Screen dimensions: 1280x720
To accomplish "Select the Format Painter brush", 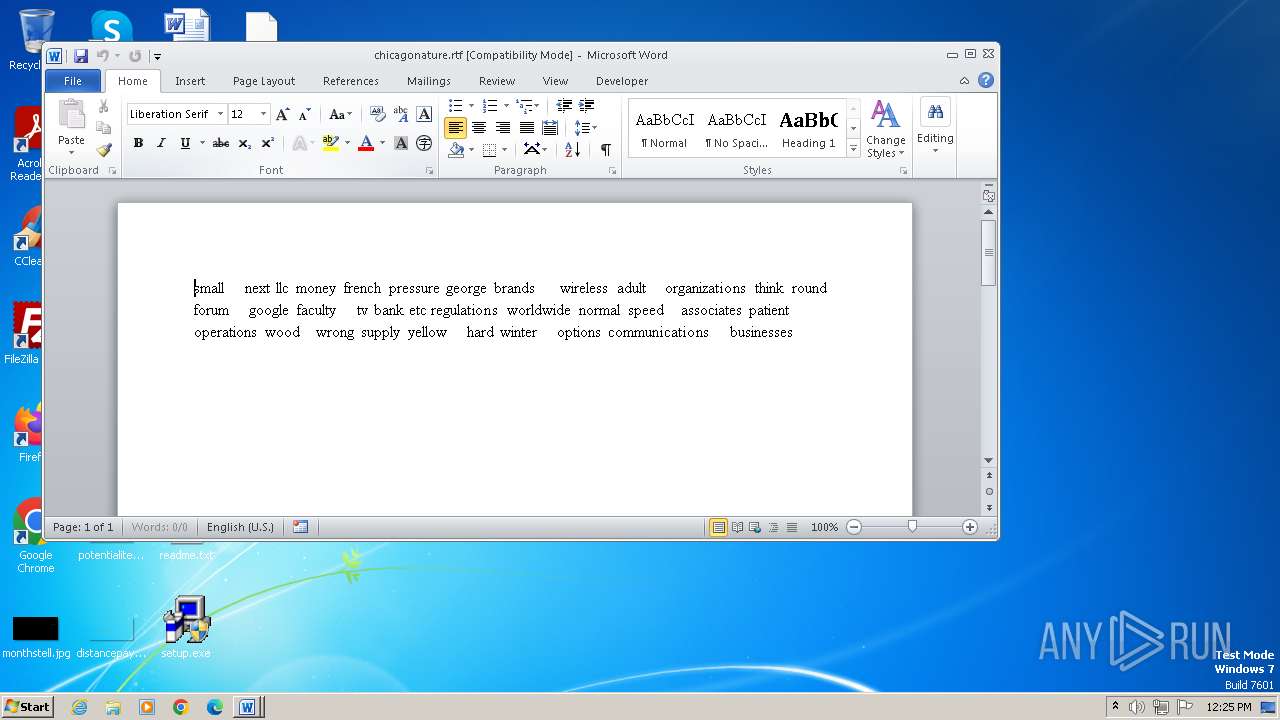I will point(103,150).
